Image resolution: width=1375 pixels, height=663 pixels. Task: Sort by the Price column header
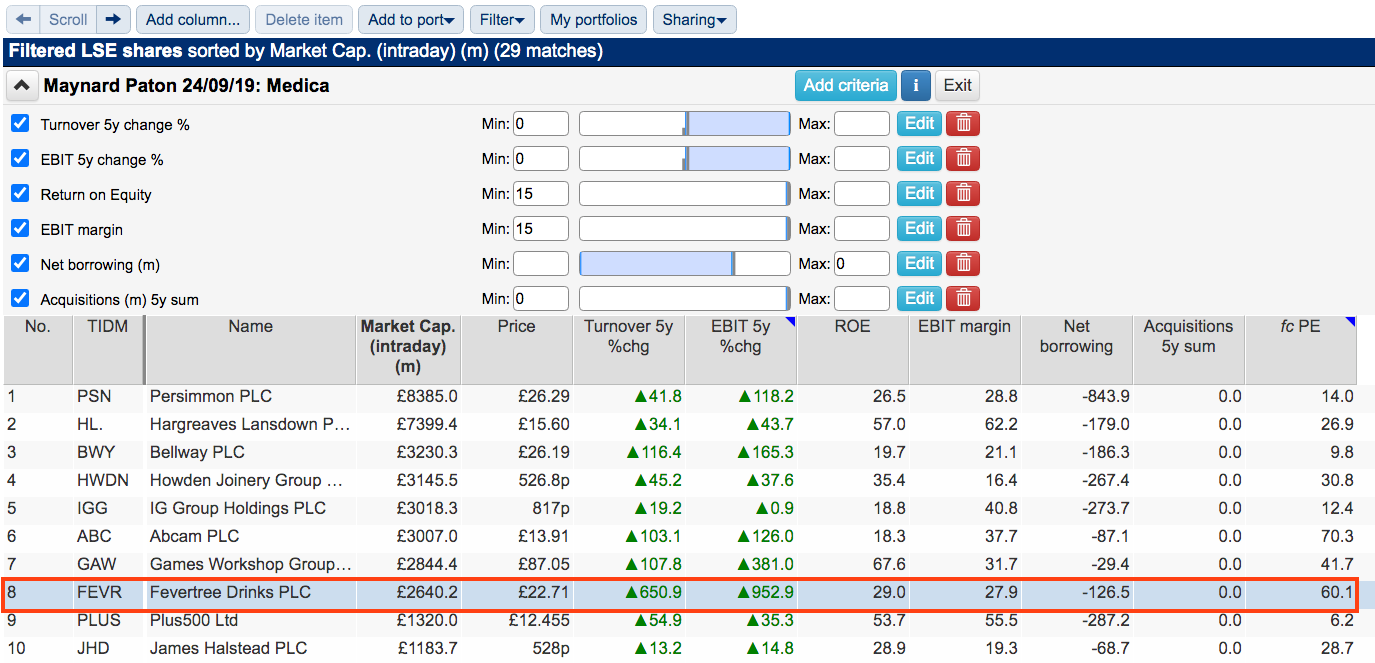coord(516,349)
